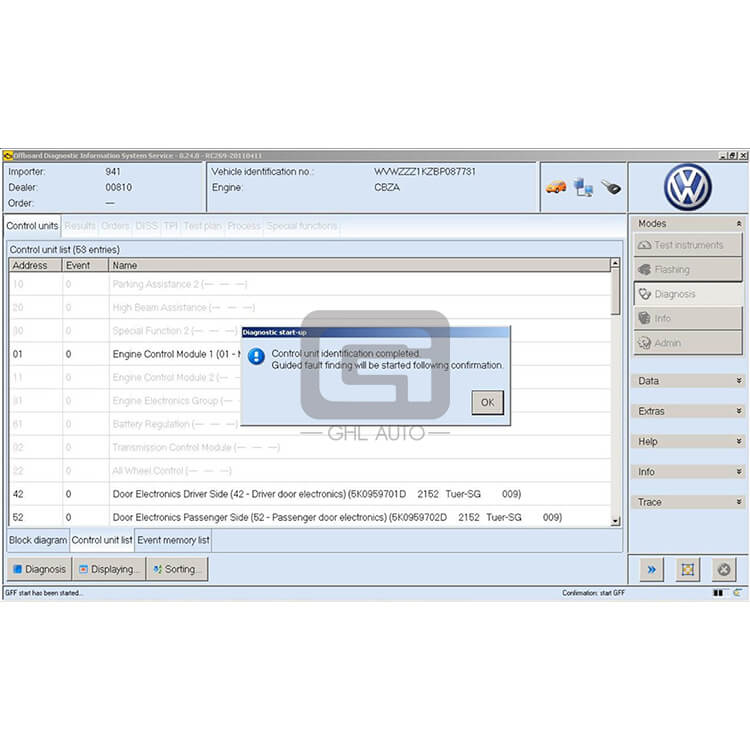Collapse the Modes section
750x750 pixels.
[x=739, y=223]
